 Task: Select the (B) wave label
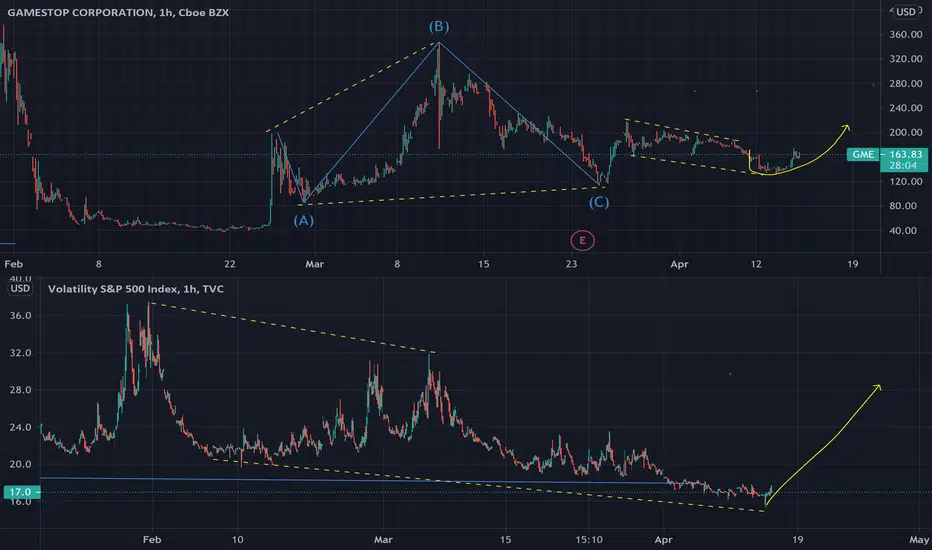pyautogui.click(x=439, y=26)
